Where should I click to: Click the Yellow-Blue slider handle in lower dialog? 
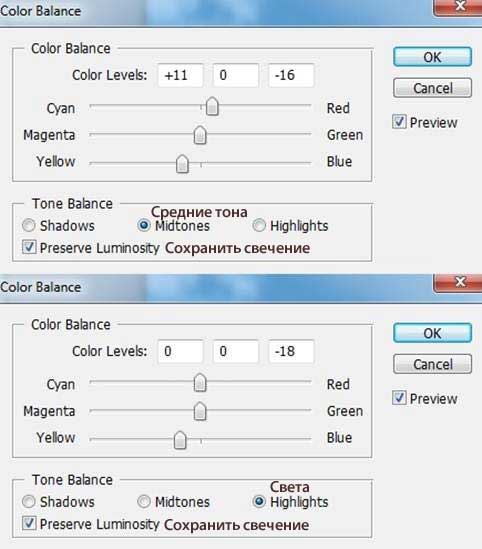[180, 440]
